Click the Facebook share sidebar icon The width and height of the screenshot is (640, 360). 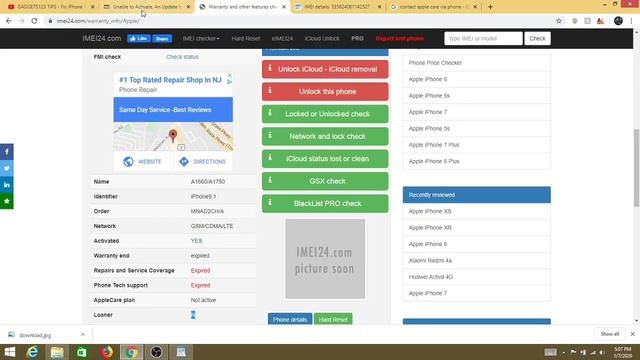coord(7,152)
